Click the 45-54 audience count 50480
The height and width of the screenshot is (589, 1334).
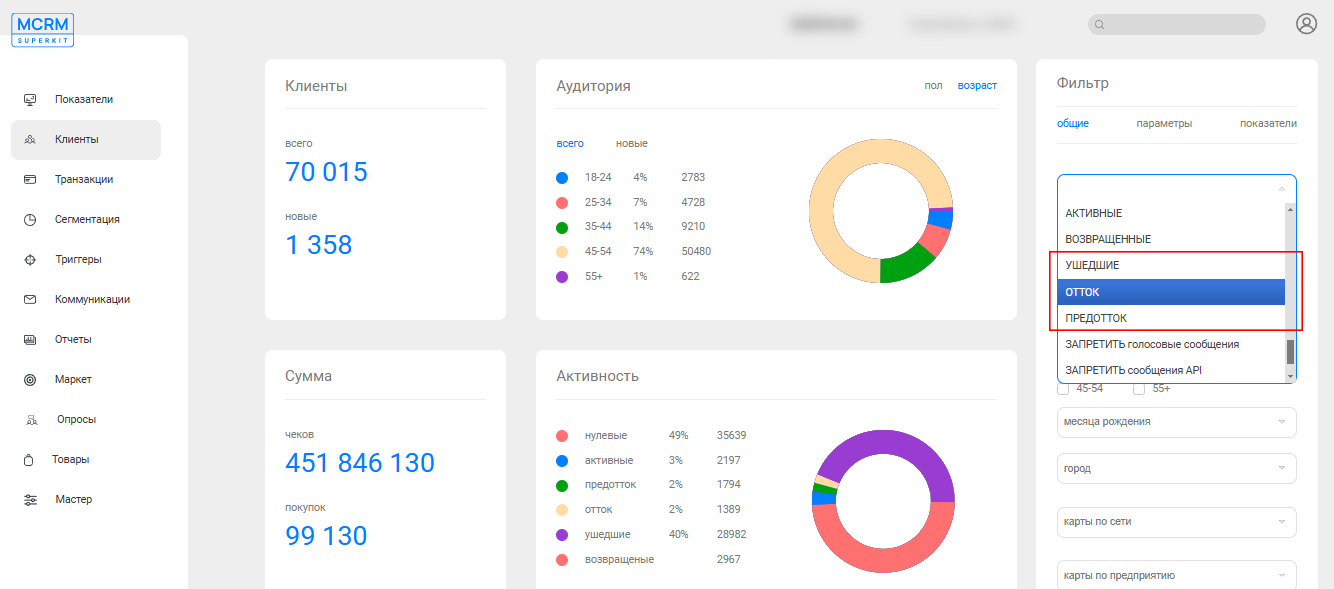[x=696, y=252]
